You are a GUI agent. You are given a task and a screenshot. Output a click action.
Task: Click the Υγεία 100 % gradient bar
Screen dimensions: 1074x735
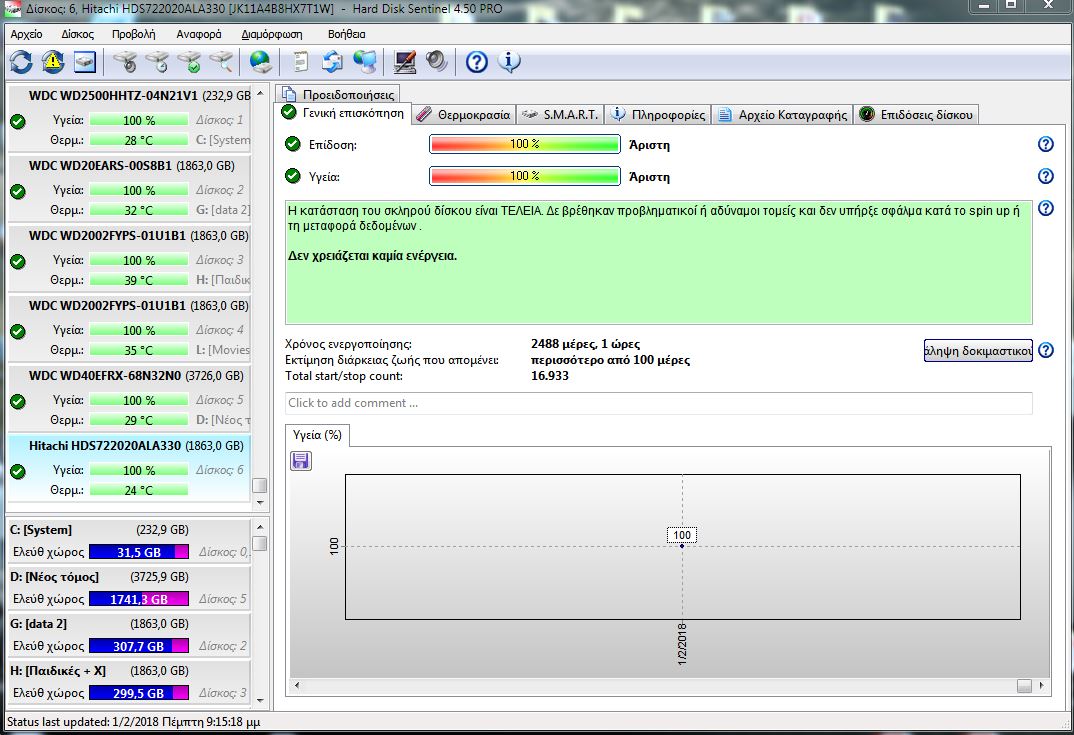525,176
